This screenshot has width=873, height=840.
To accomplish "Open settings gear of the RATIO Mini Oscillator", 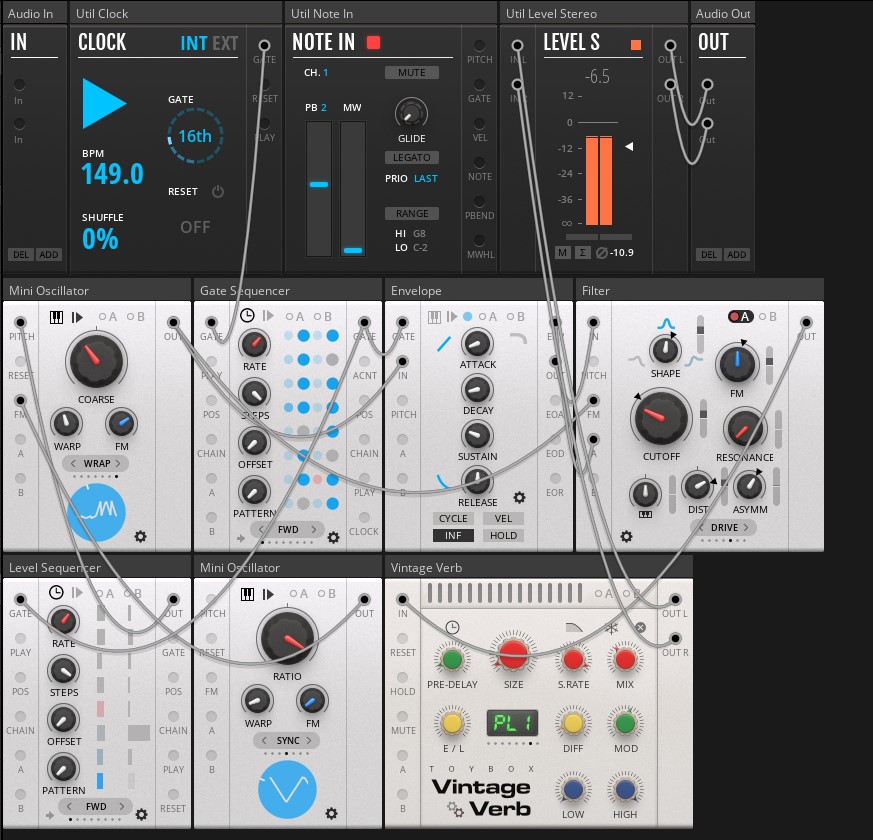I will pyautogui.click(x=331, y=813).
